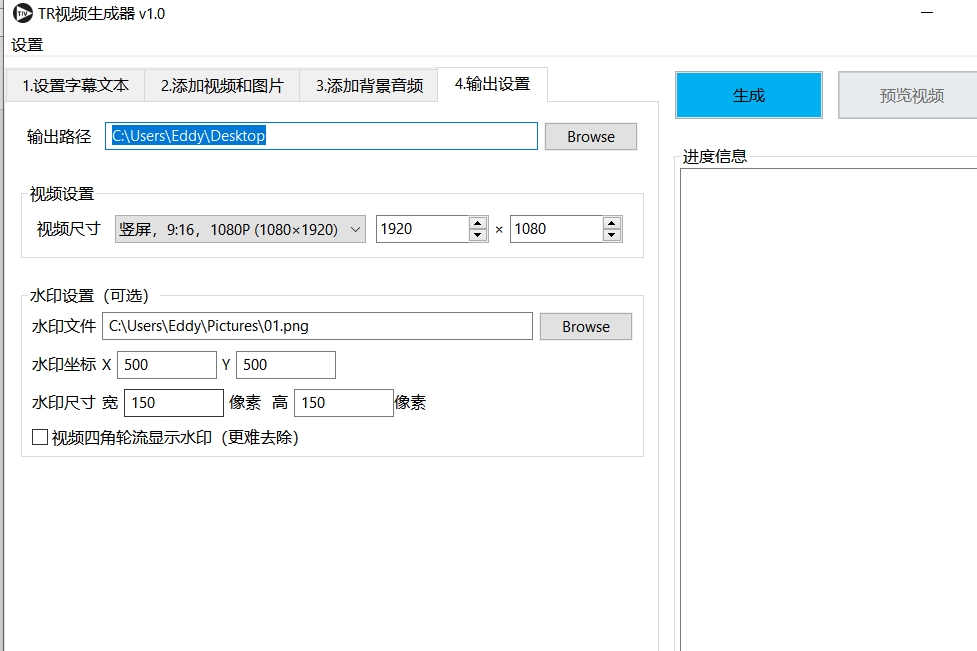Decrease video width with down arrow

click(478, 235)
